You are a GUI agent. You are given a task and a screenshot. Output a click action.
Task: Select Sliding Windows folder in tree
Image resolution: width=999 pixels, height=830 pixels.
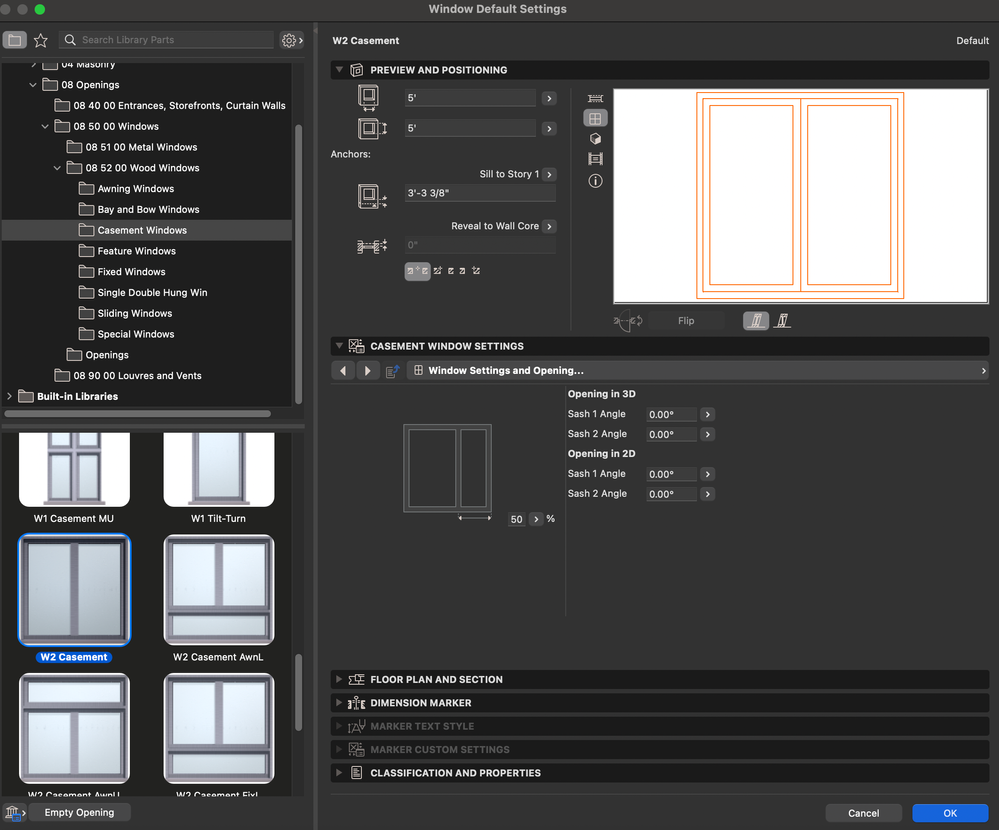pyautogui.click(x=135, y=314)
